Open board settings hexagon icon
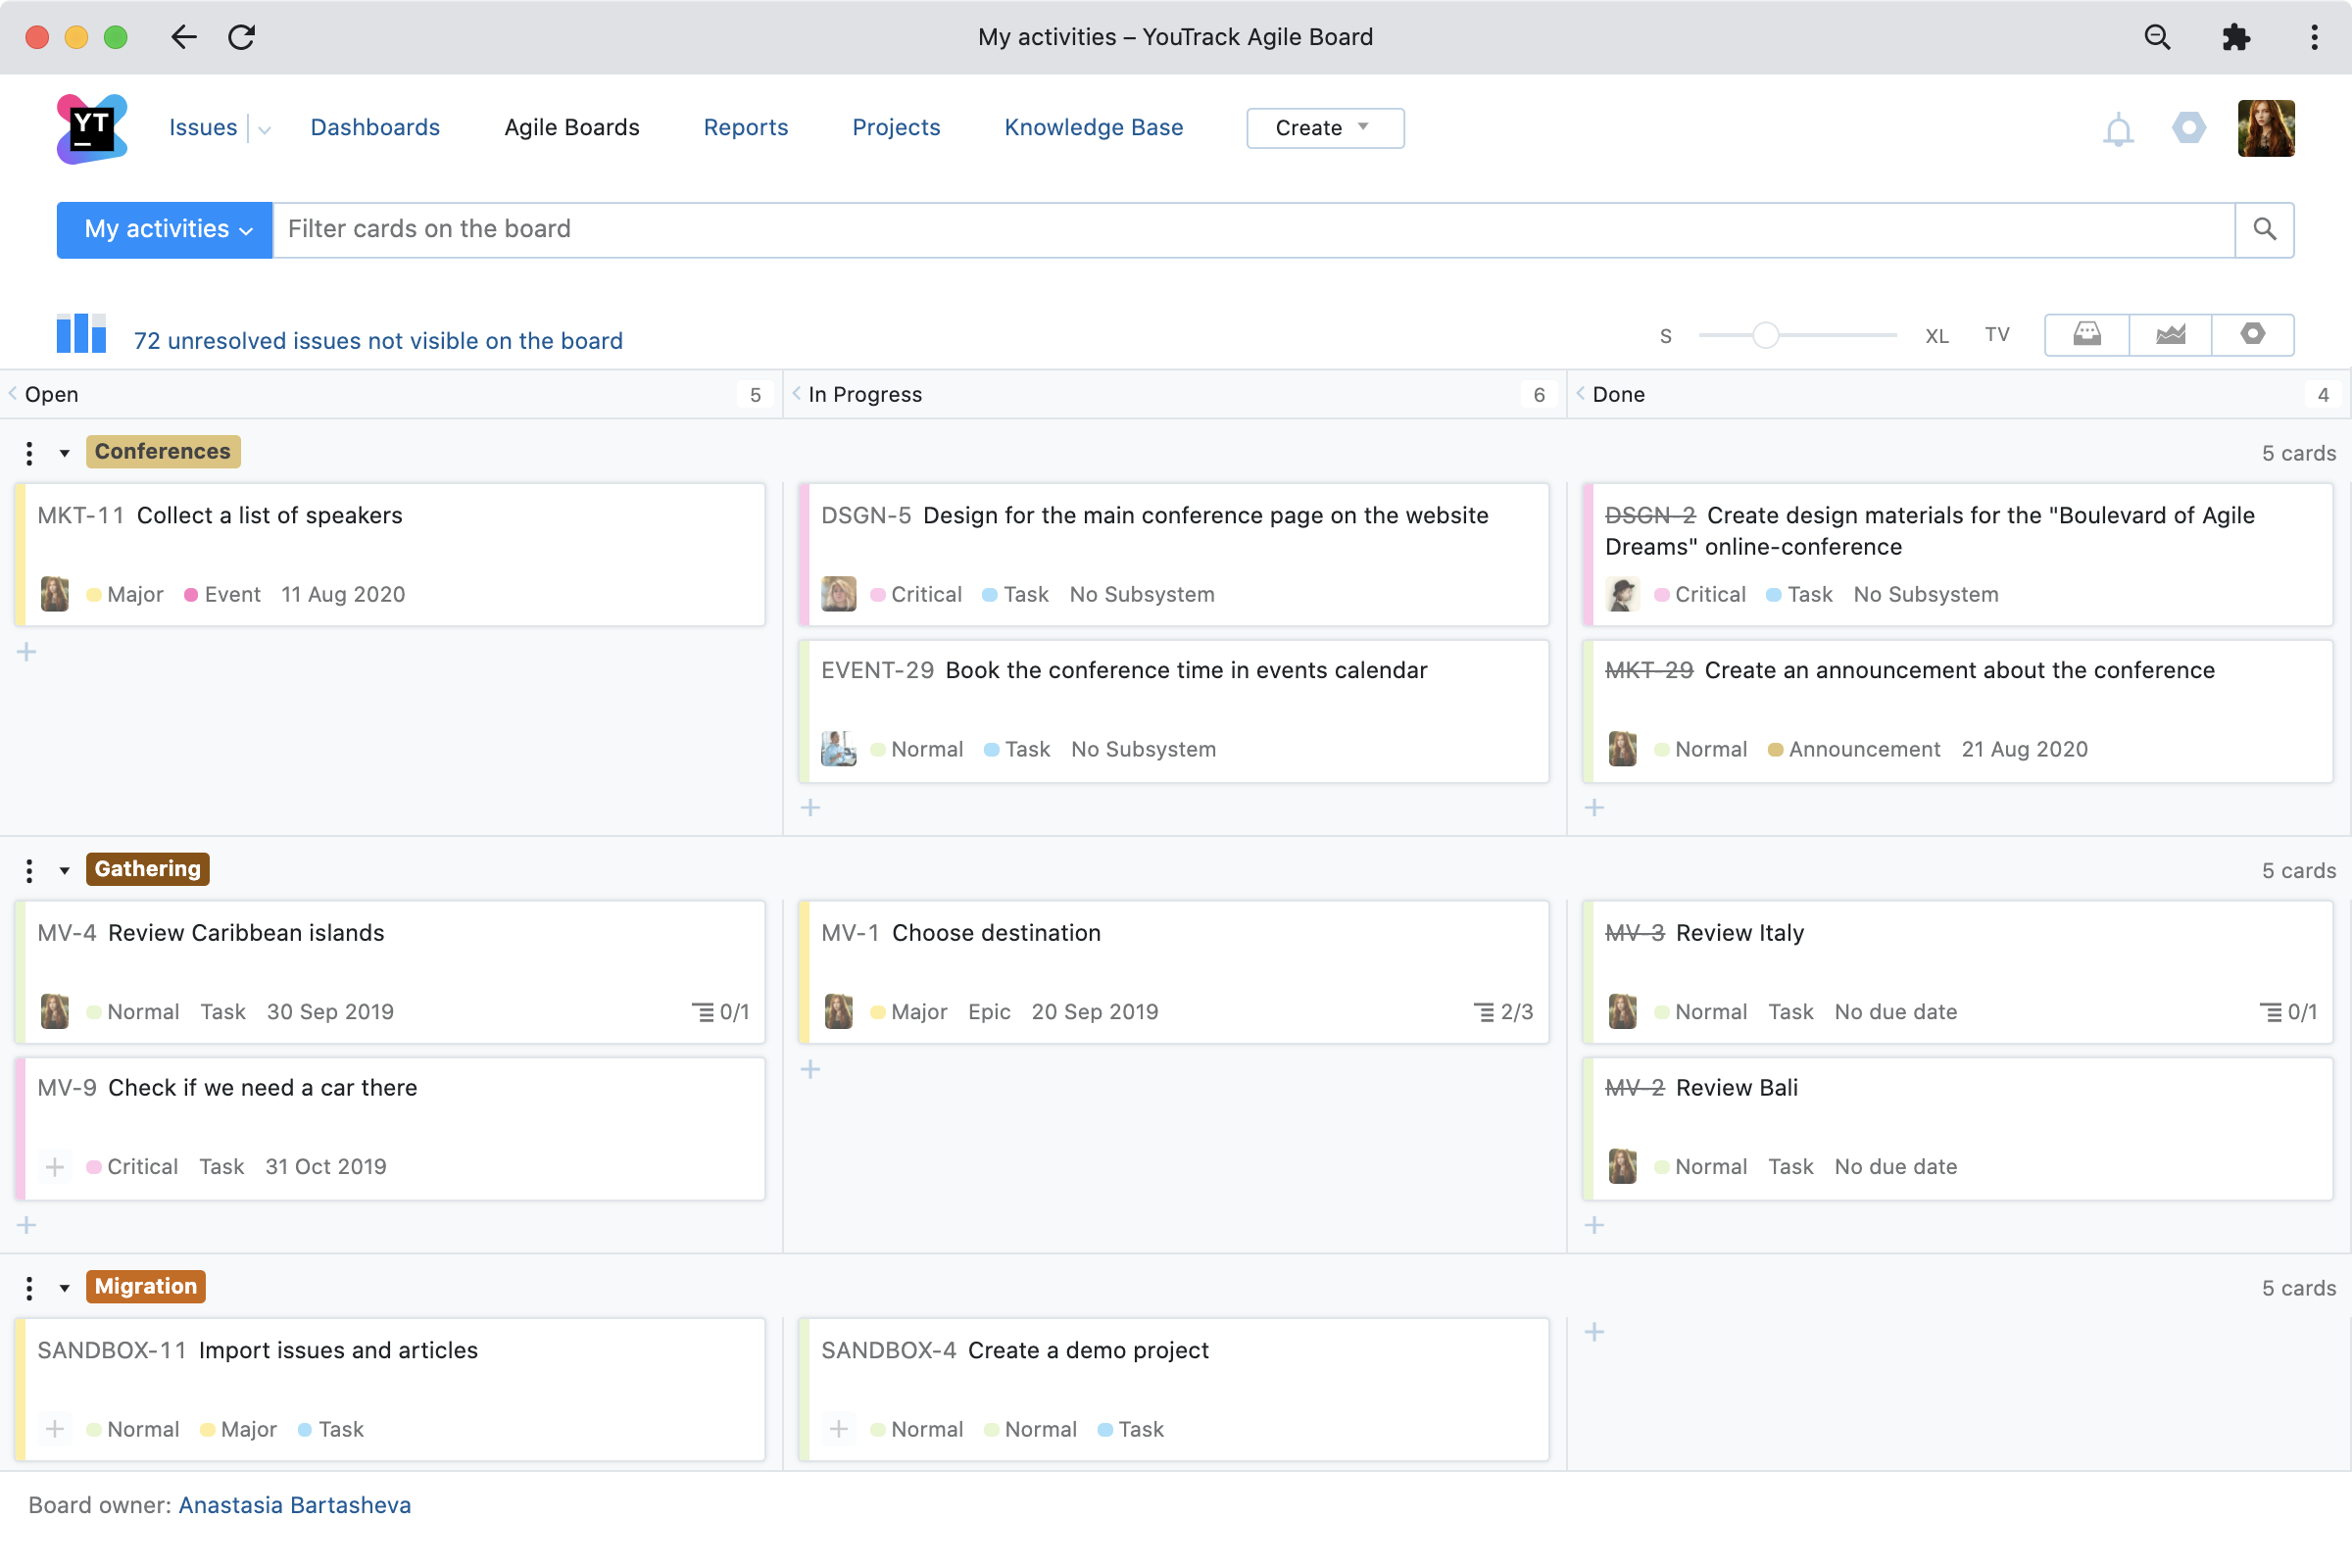This screenshot has width=2352, height=1568. (x=2252, y=334)
